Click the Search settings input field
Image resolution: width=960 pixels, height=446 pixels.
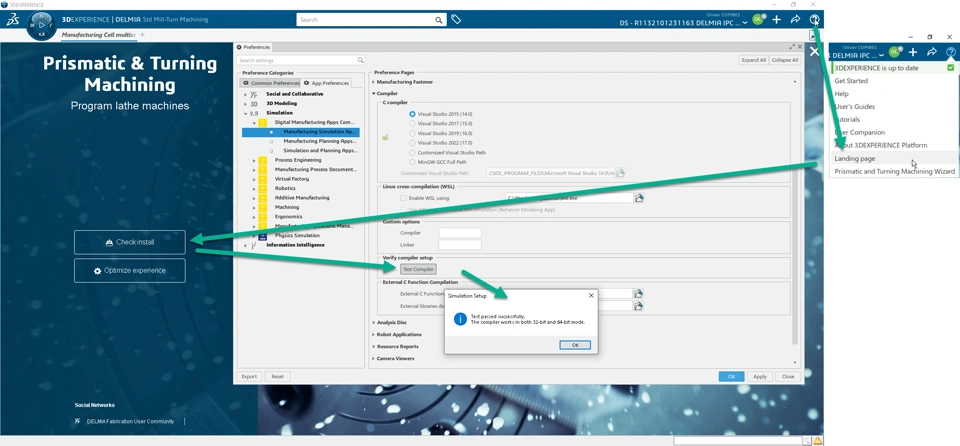click(301, 60)
